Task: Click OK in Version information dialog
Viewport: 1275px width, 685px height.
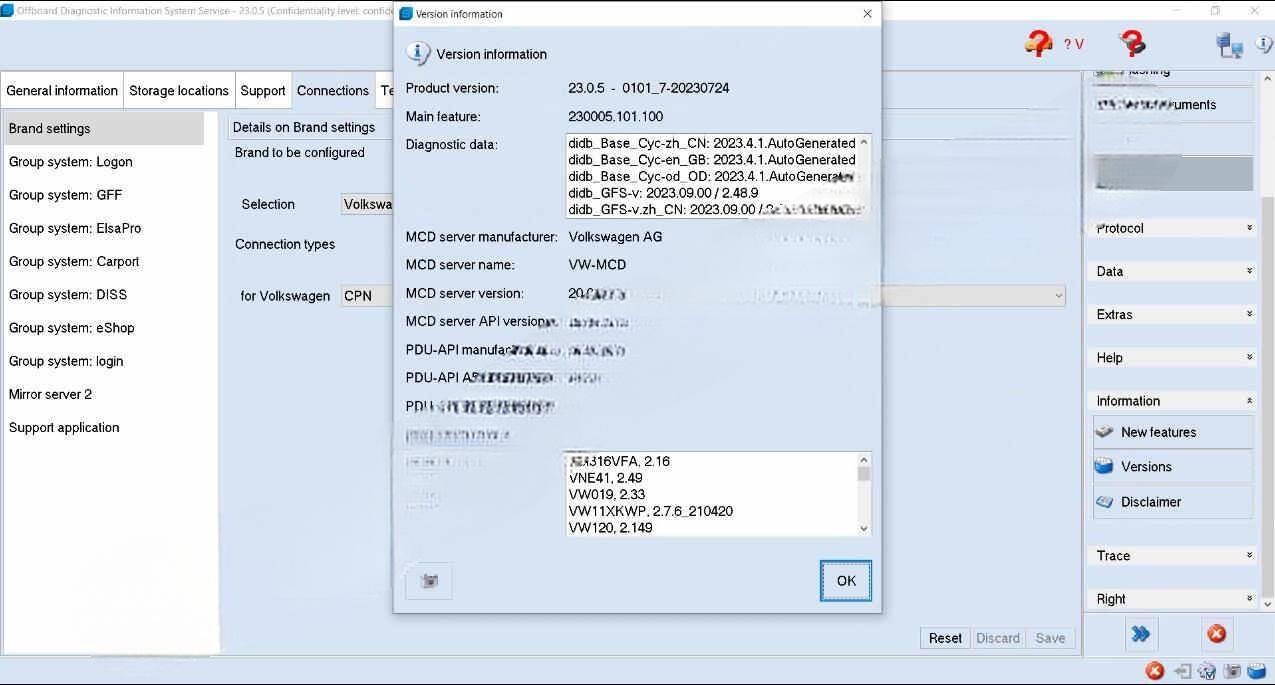Action: (x=846, y=581)
